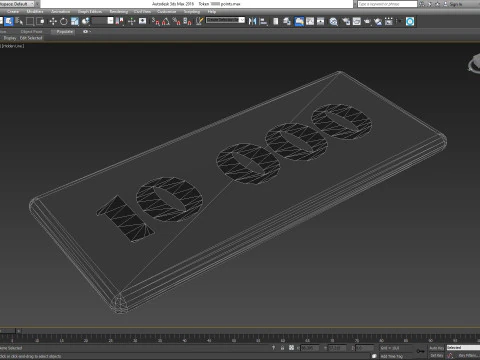
Task: Toggle Spinner Snap
Action: tap(188, 21)
